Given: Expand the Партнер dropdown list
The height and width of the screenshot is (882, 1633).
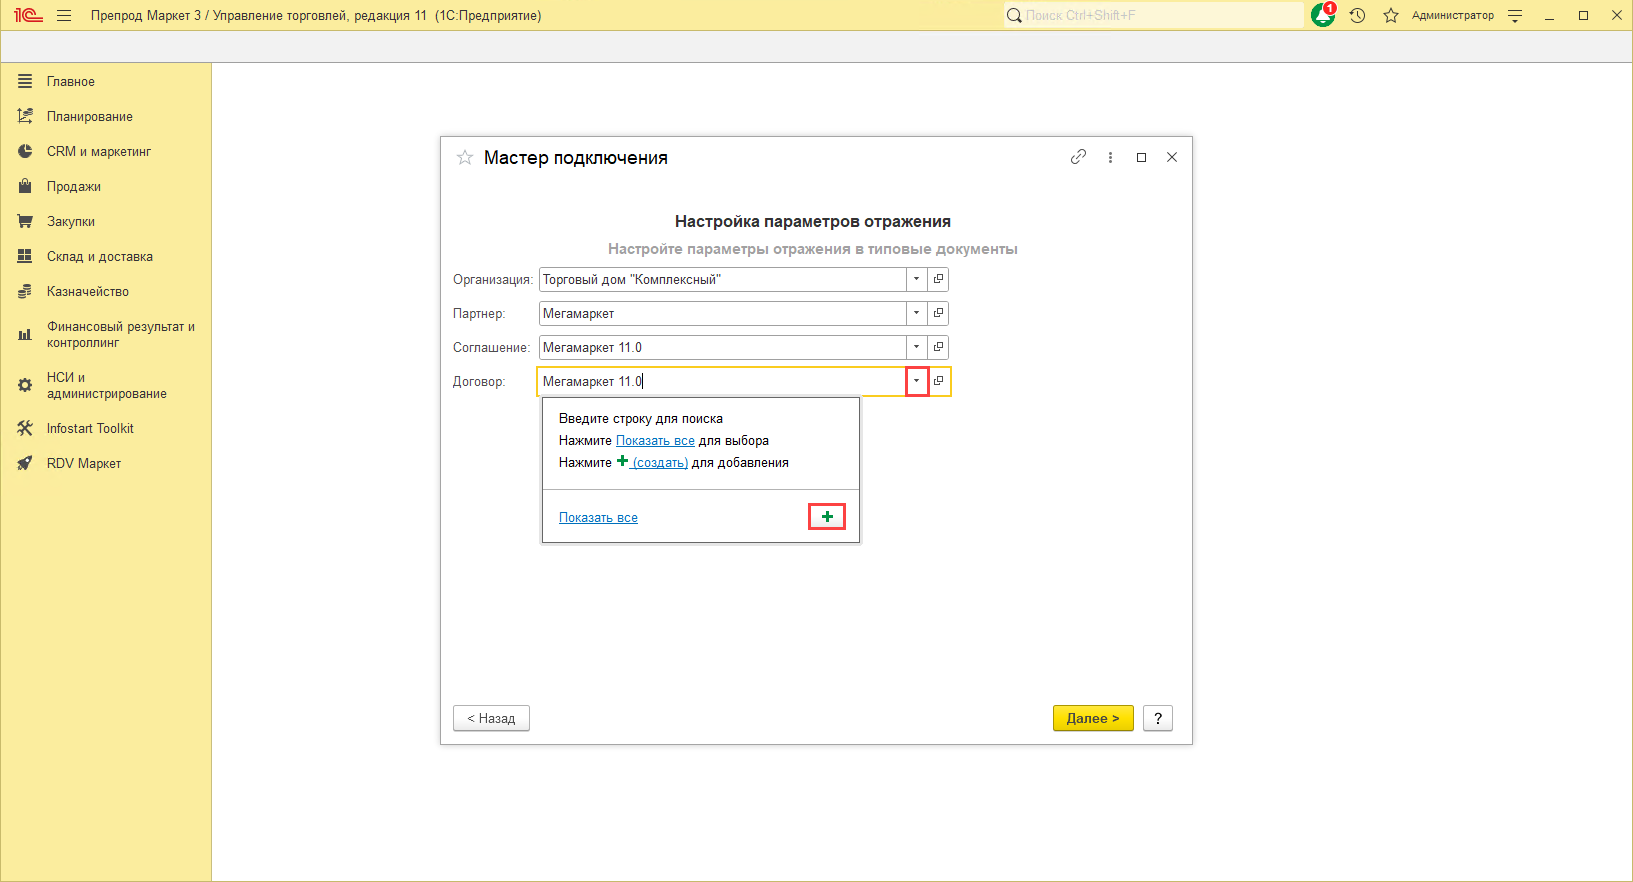Looking at the screenshot, I should tap(916, 313).
